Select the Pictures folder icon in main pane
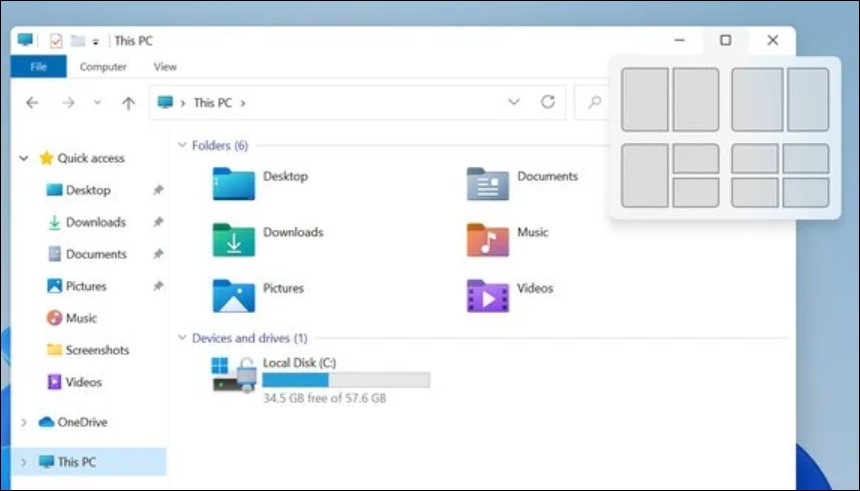 point(234,296)
